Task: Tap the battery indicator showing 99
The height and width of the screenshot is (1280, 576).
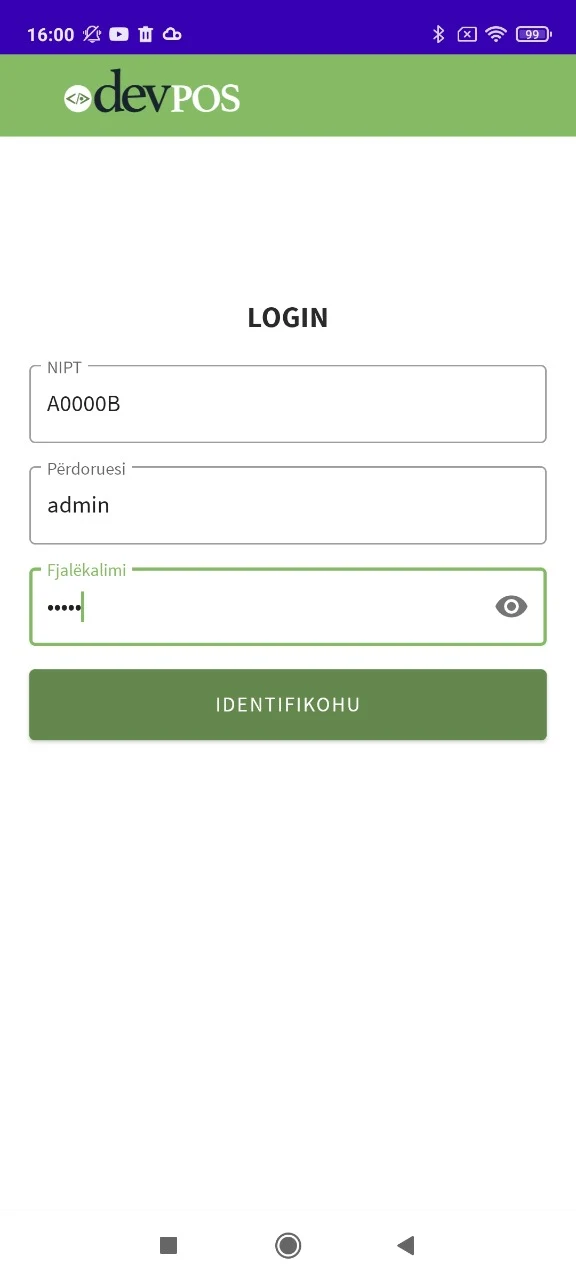Action: pos(533,34)
